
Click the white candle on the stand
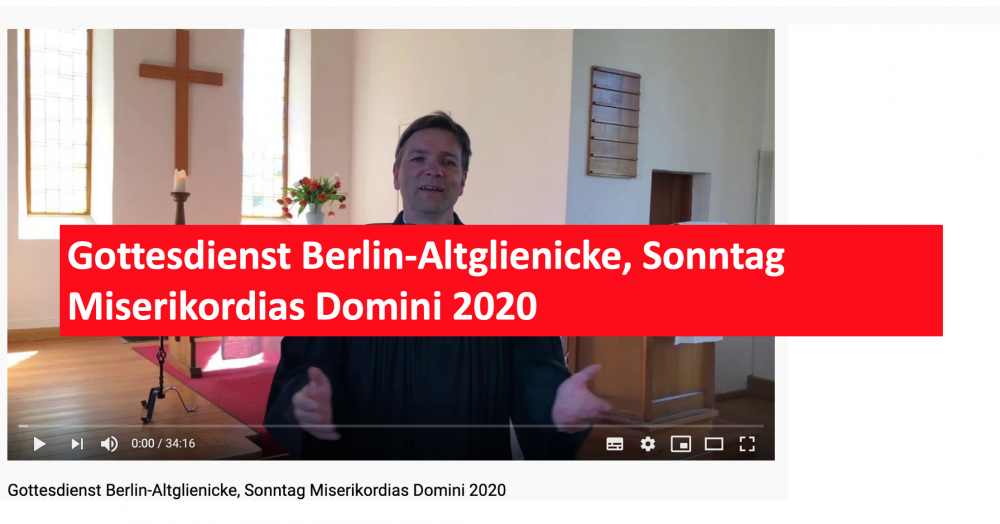point(180,181)
